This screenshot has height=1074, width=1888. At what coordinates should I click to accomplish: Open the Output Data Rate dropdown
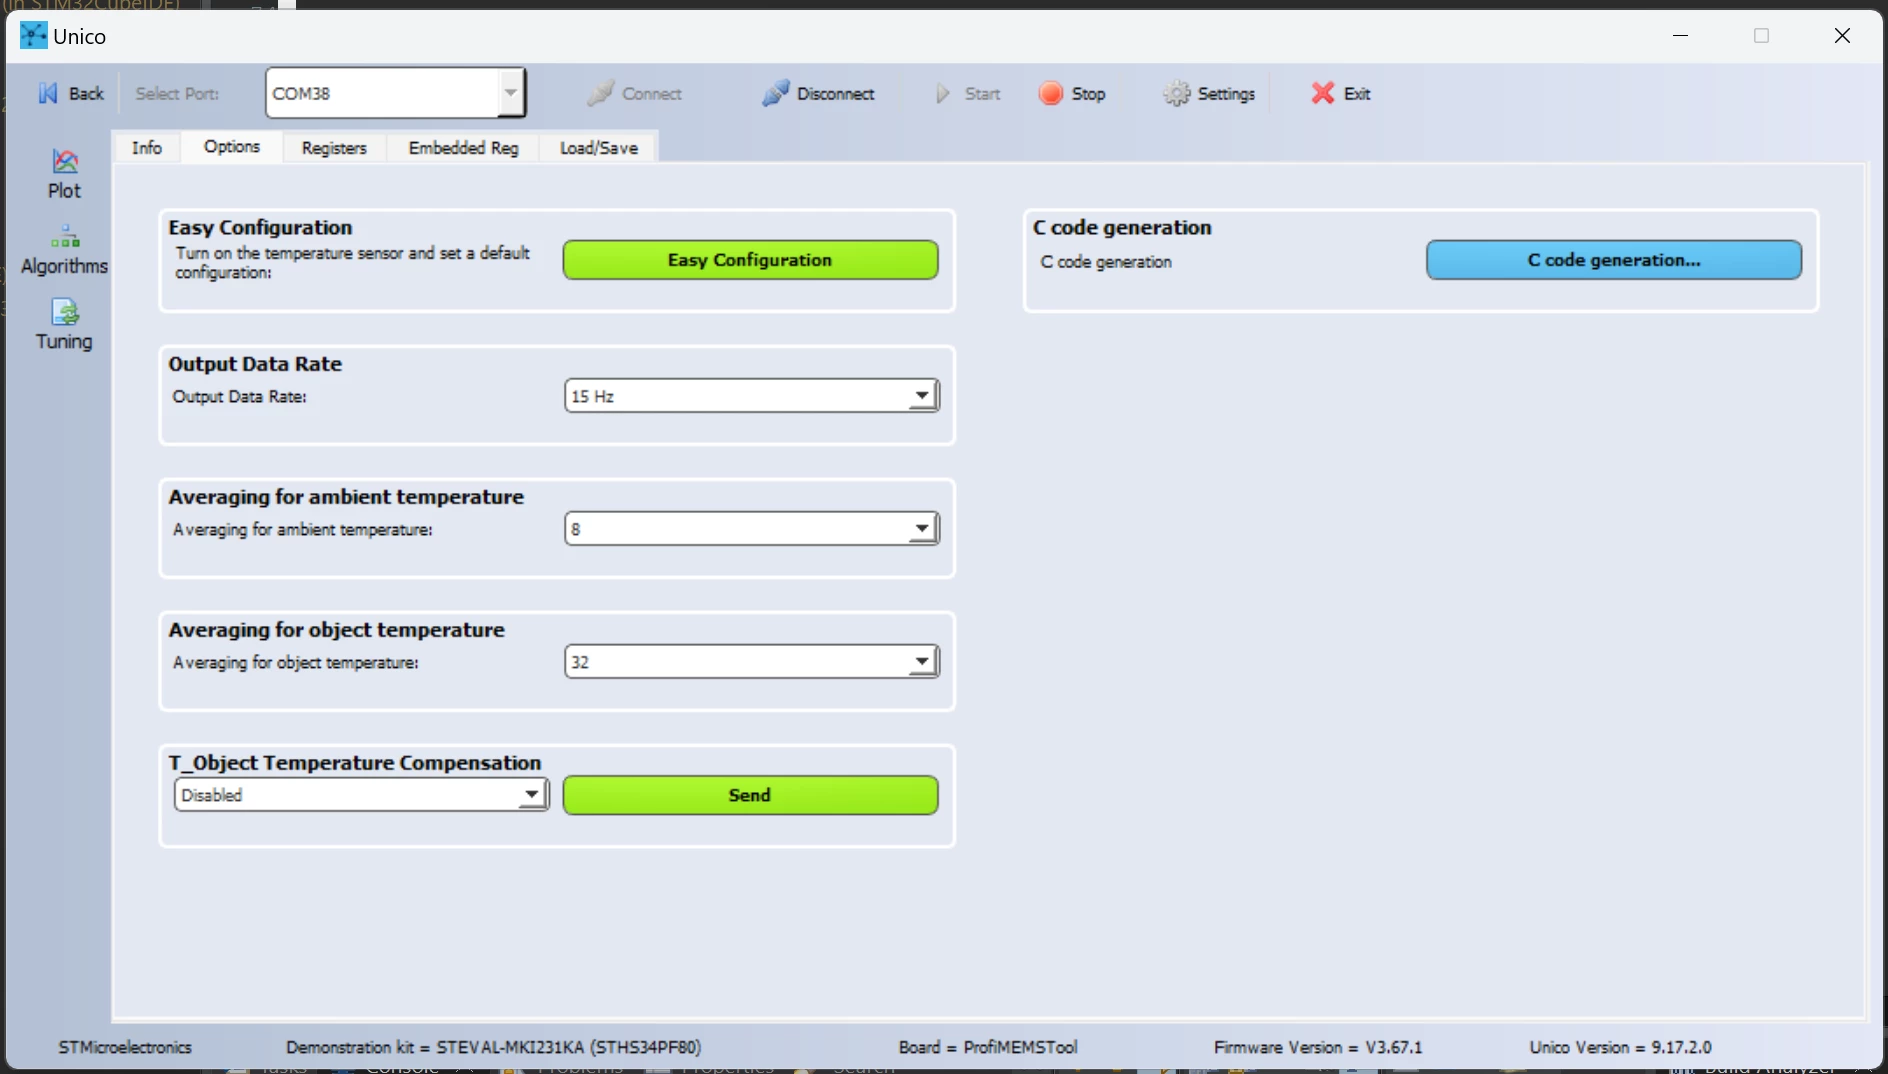(921, 396)
